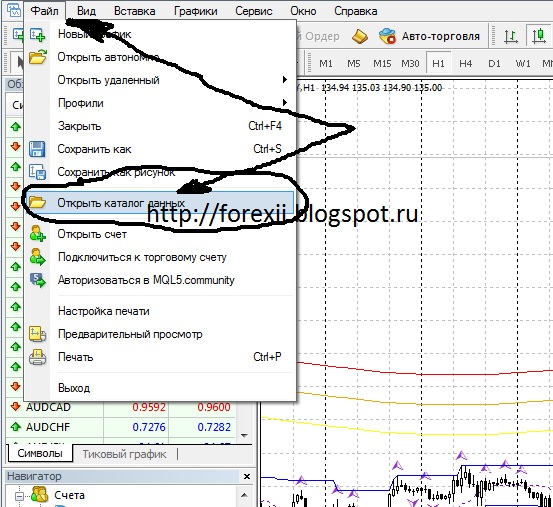Click the yellow tag icon left of Авто-торговля

click(360, 36)
